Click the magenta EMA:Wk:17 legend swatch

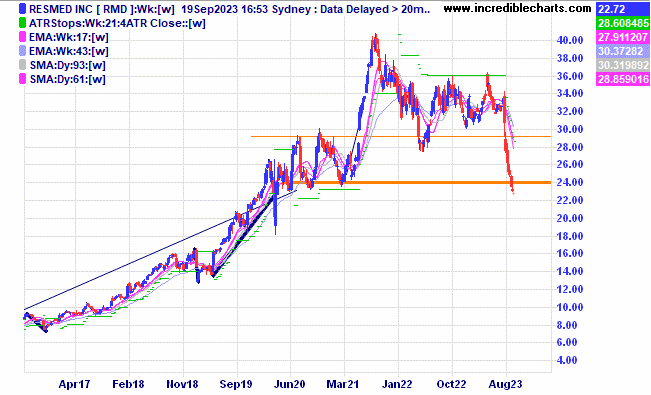(x=22, y=37)
